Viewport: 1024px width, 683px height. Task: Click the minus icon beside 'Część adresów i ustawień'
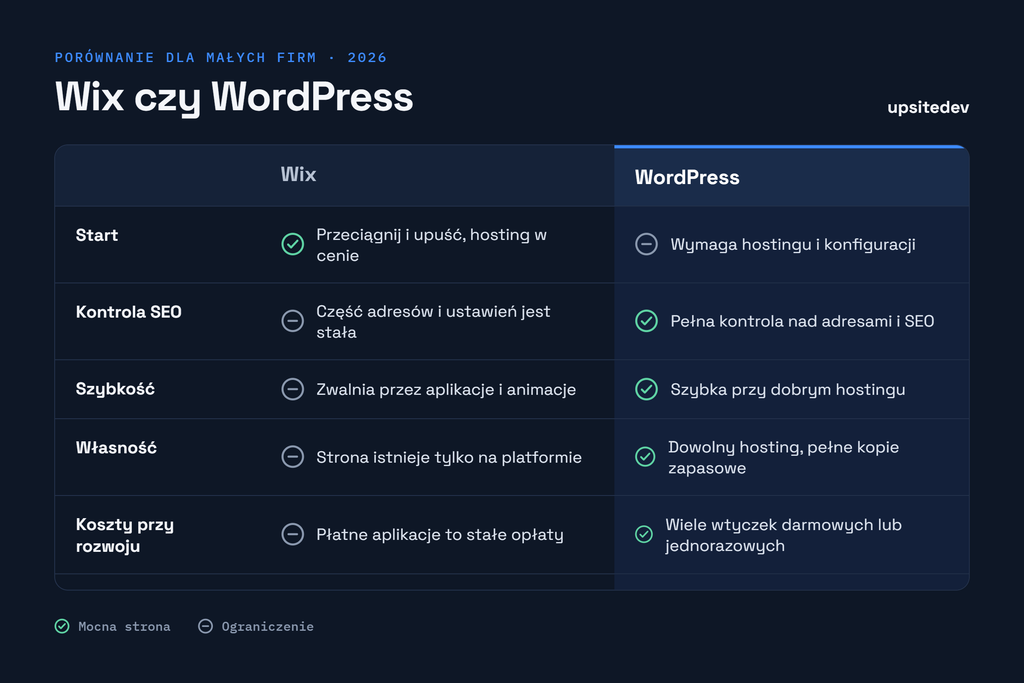(293, 321)
